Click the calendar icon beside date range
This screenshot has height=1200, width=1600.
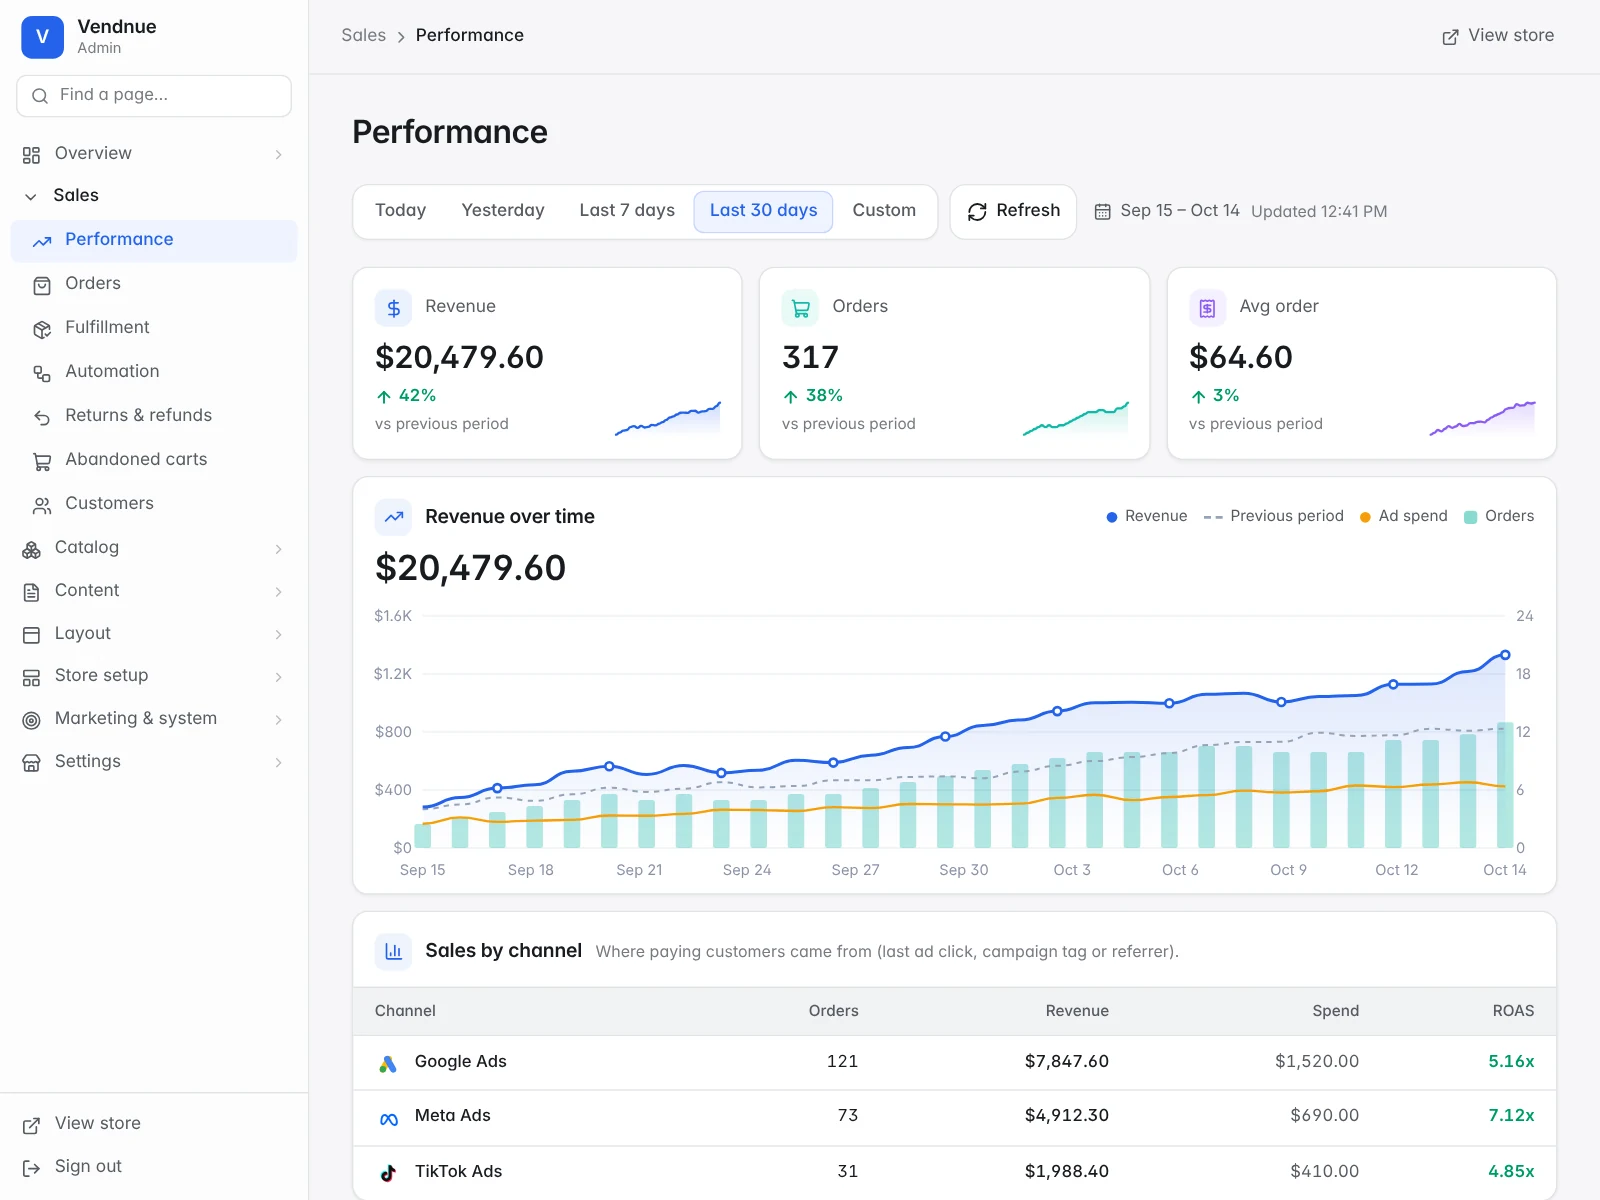[1102, 212]
